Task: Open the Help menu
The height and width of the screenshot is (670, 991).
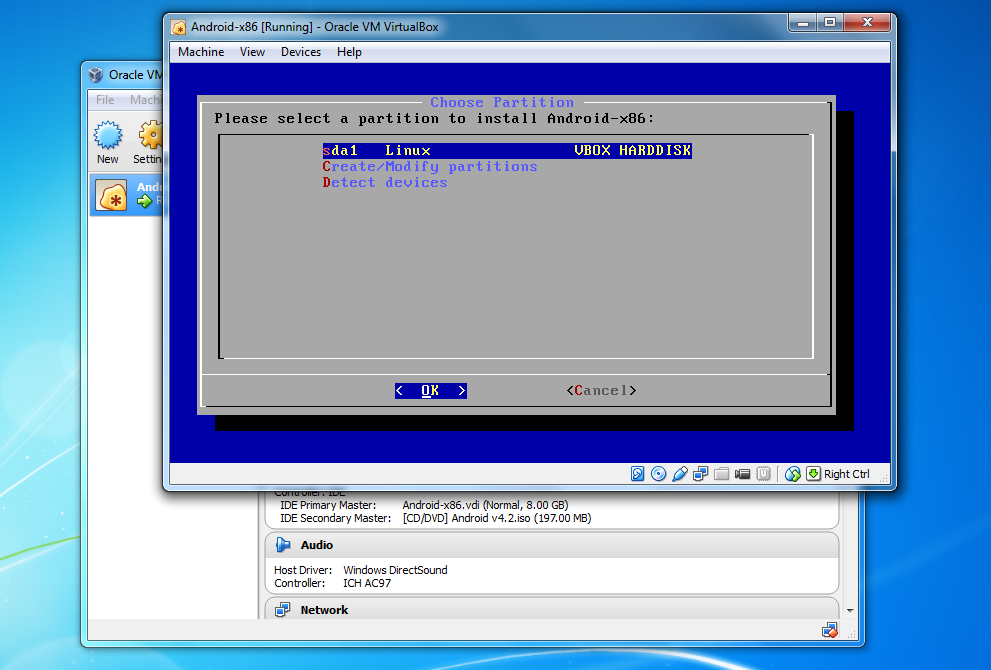Action: (349, 52)
